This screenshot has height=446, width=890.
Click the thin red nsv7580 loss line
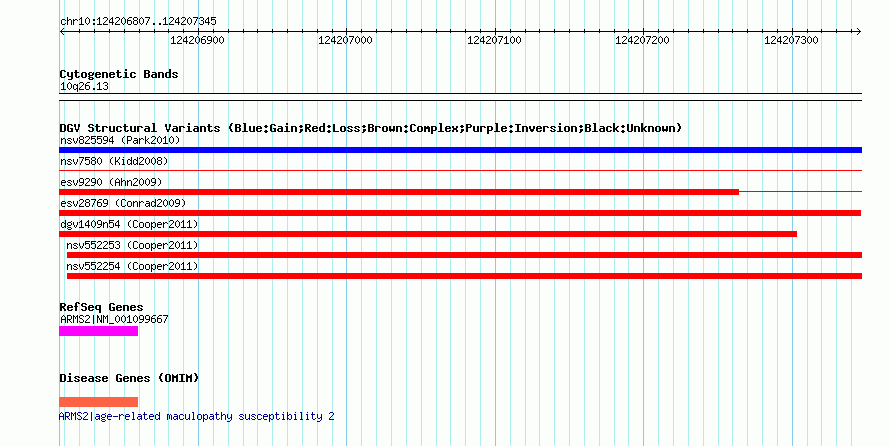(x=460, y=170)
